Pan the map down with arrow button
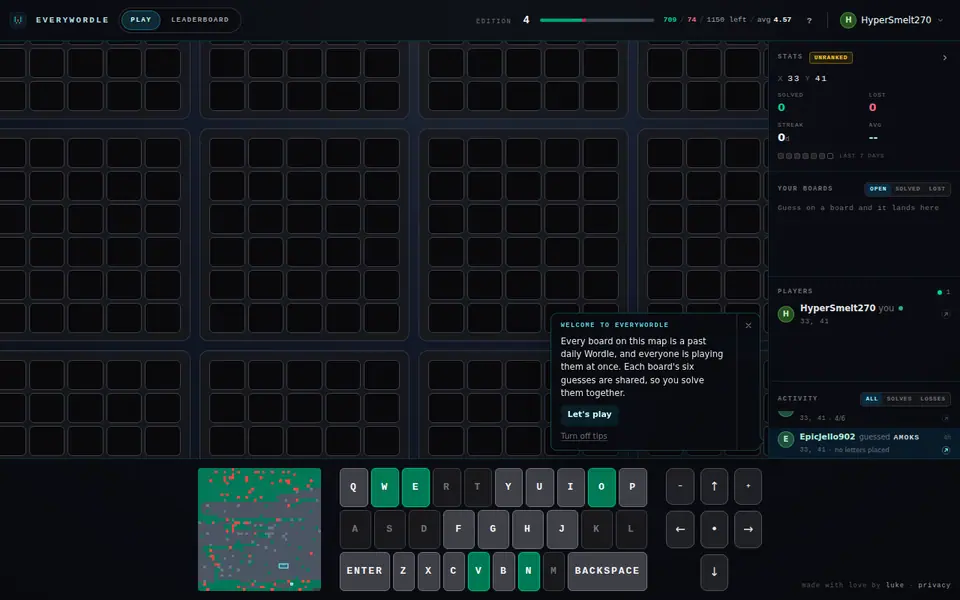 pyautogui.click(x=714, y=572)
